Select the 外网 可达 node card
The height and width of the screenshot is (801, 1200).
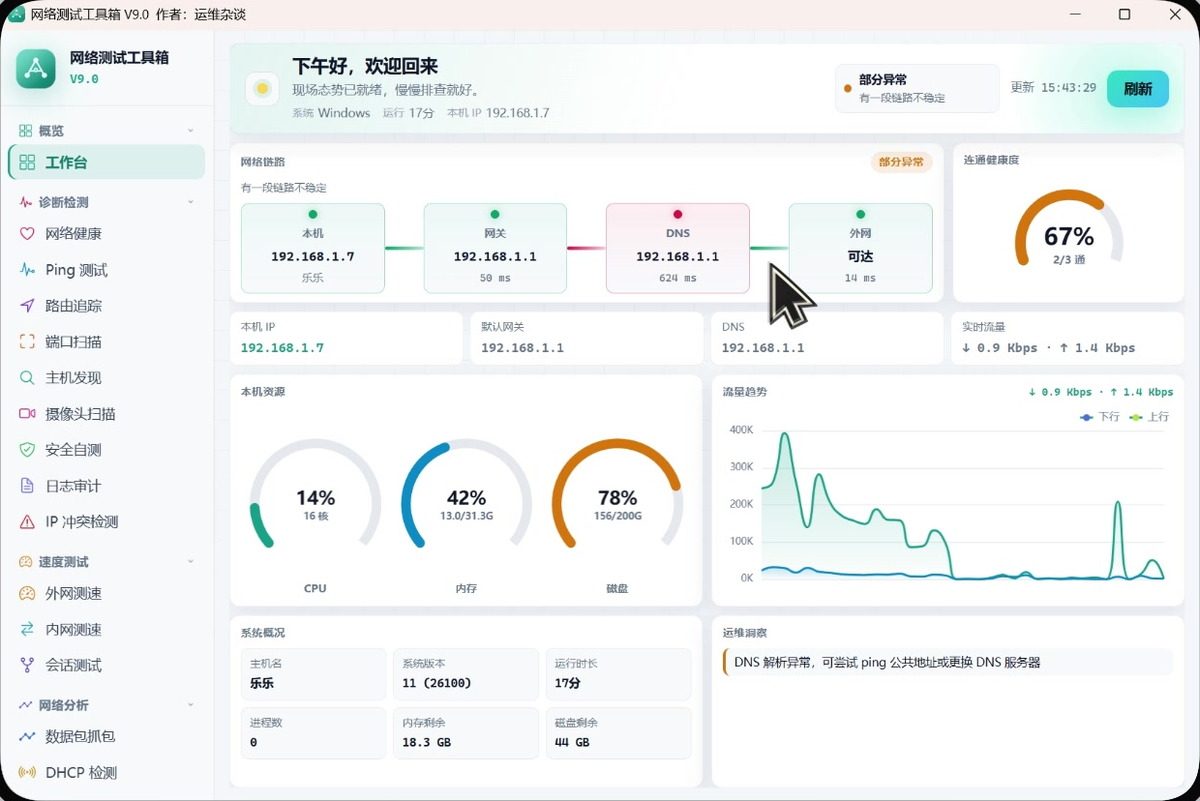click(860, 248)
